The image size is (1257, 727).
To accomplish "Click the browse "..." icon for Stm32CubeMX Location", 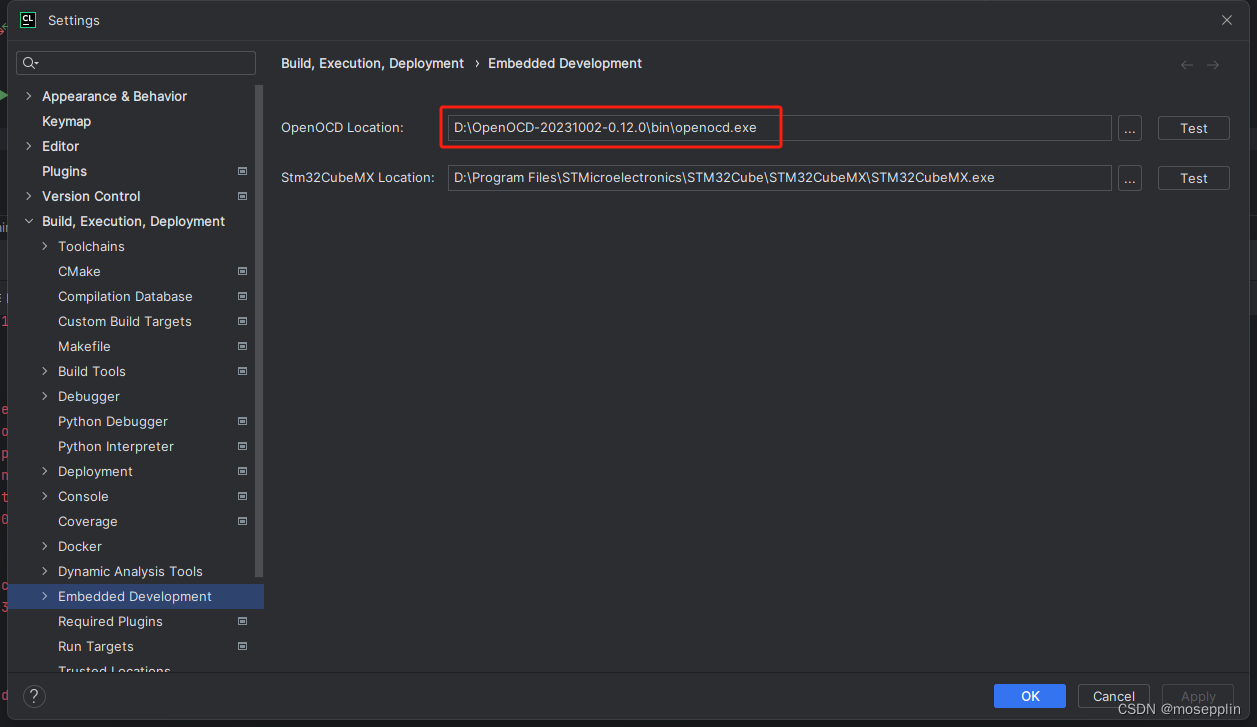I will click(x=1130, y=178).
